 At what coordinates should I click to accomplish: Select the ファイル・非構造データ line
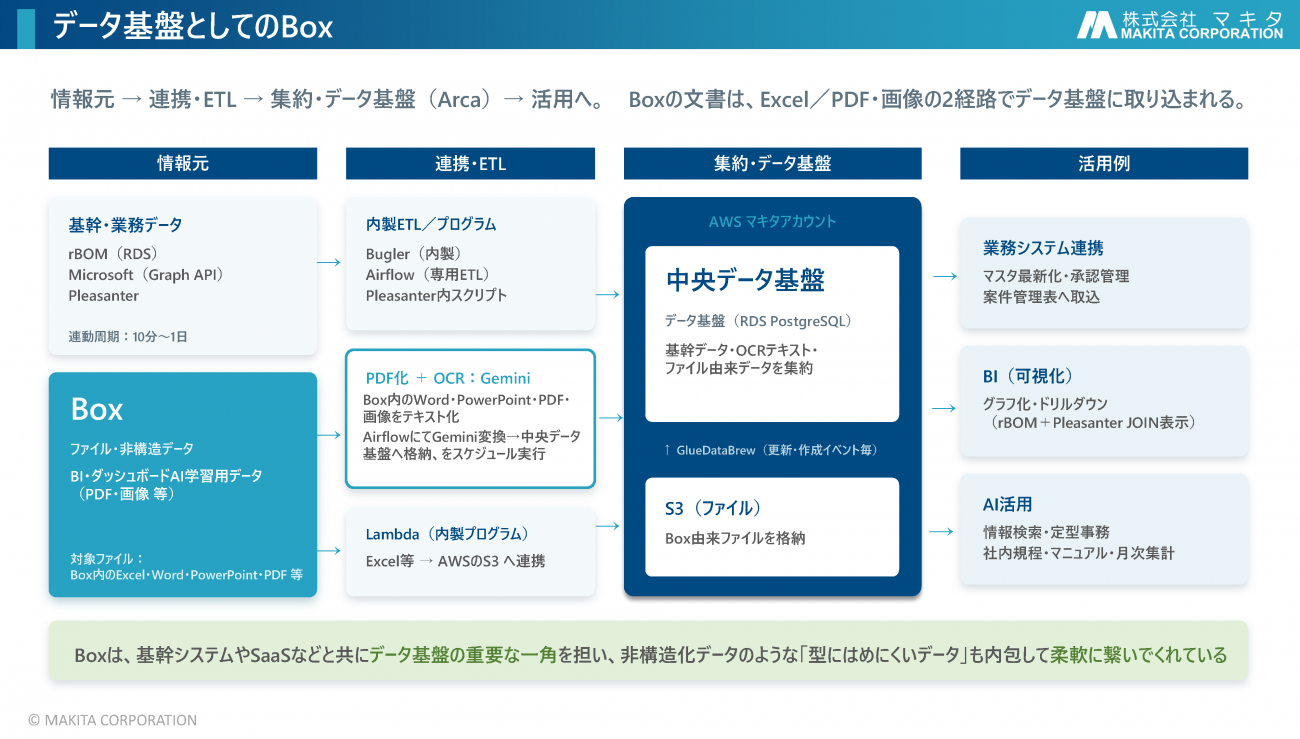tap(132, 449)
